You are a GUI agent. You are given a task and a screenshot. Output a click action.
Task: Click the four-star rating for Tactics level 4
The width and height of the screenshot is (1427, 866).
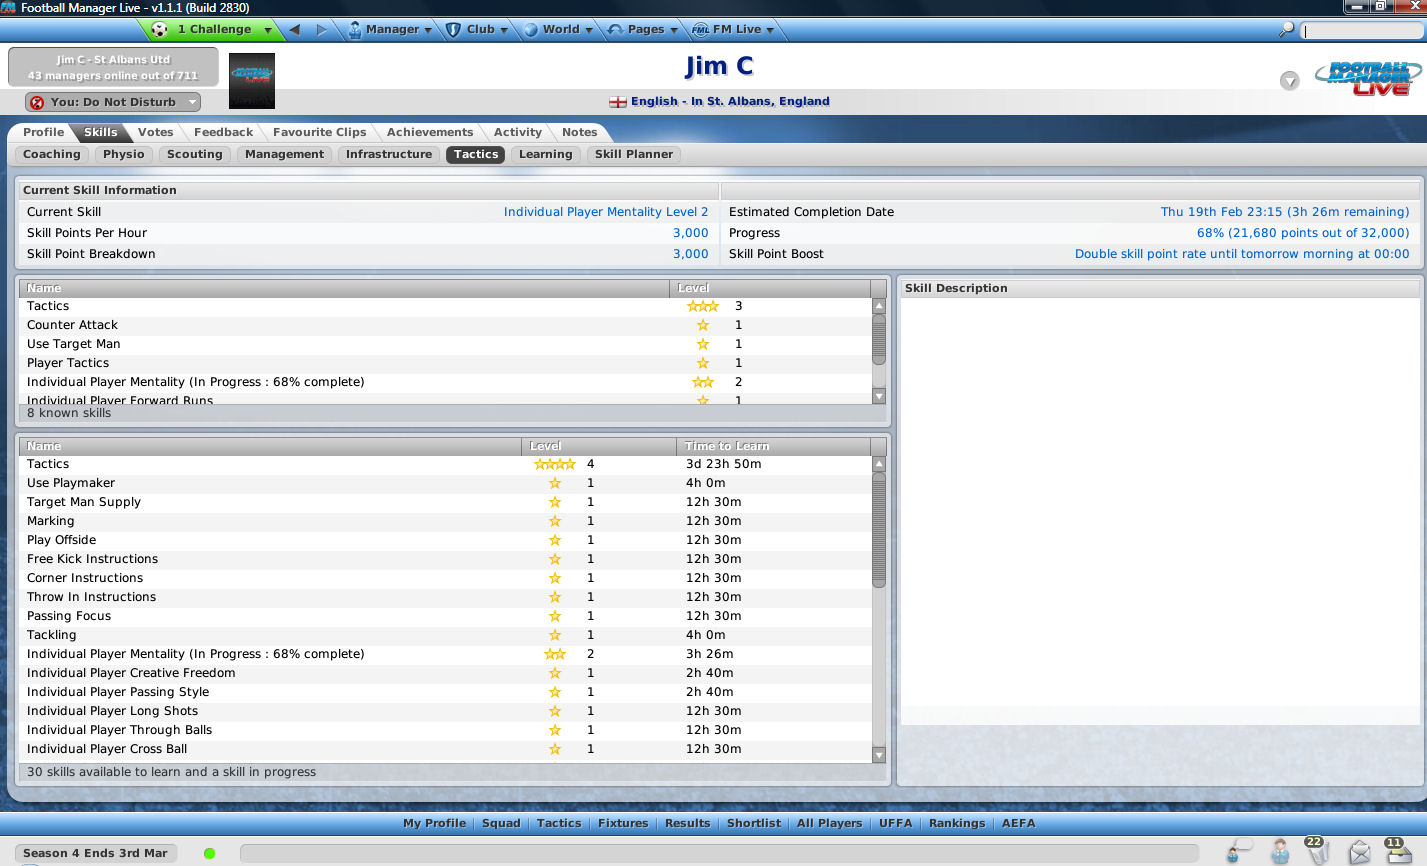point(555,464)
